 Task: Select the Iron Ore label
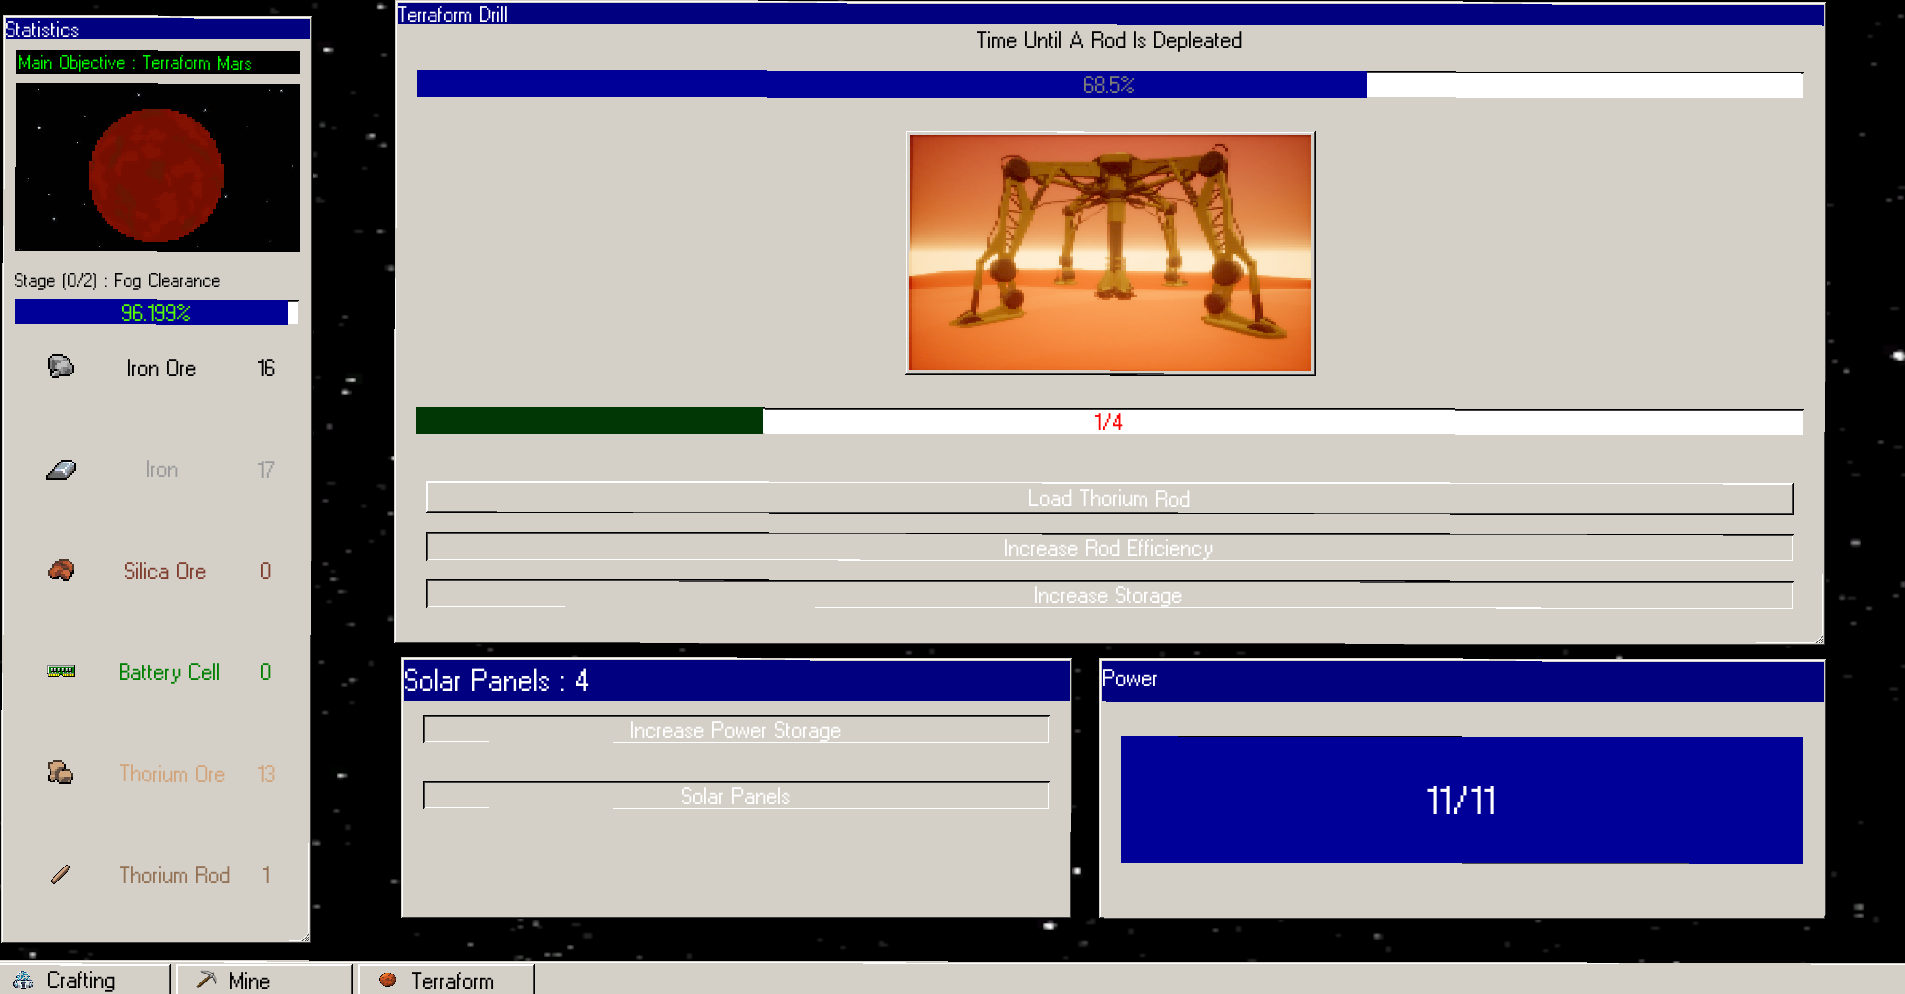pos(161,368)
